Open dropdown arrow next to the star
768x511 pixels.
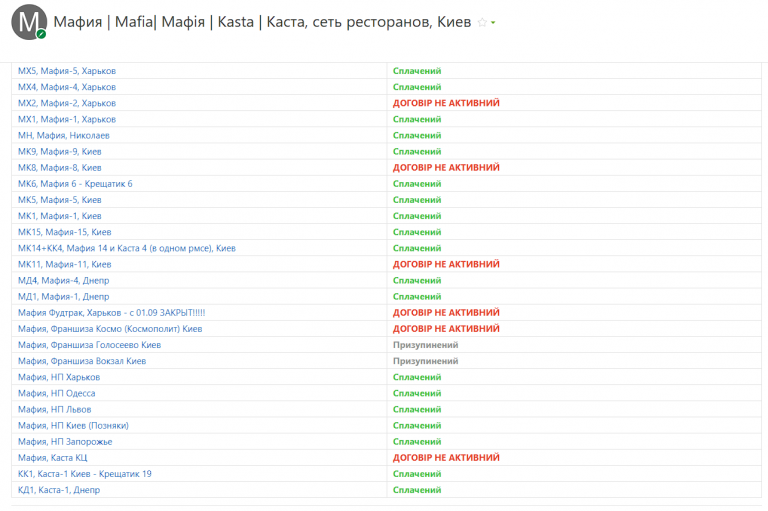coord(493,23)
